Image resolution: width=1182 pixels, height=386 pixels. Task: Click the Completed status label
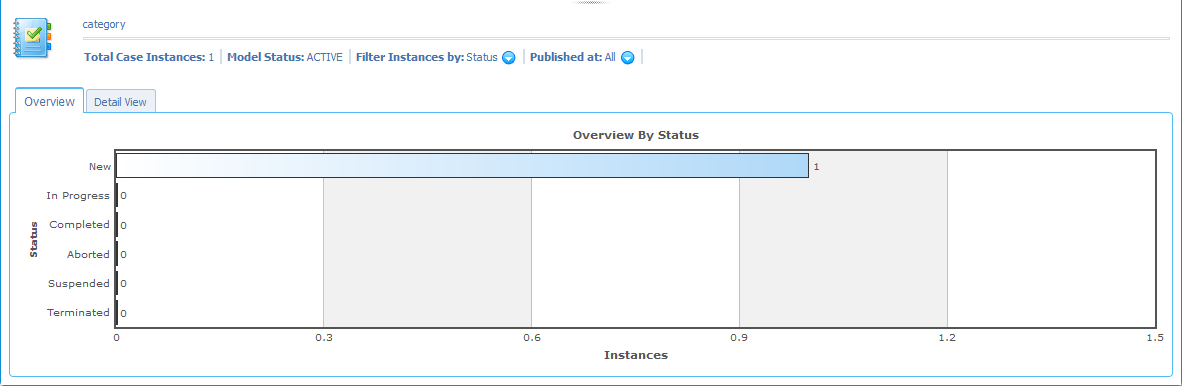pyautogui.click(x=79, y=225)
